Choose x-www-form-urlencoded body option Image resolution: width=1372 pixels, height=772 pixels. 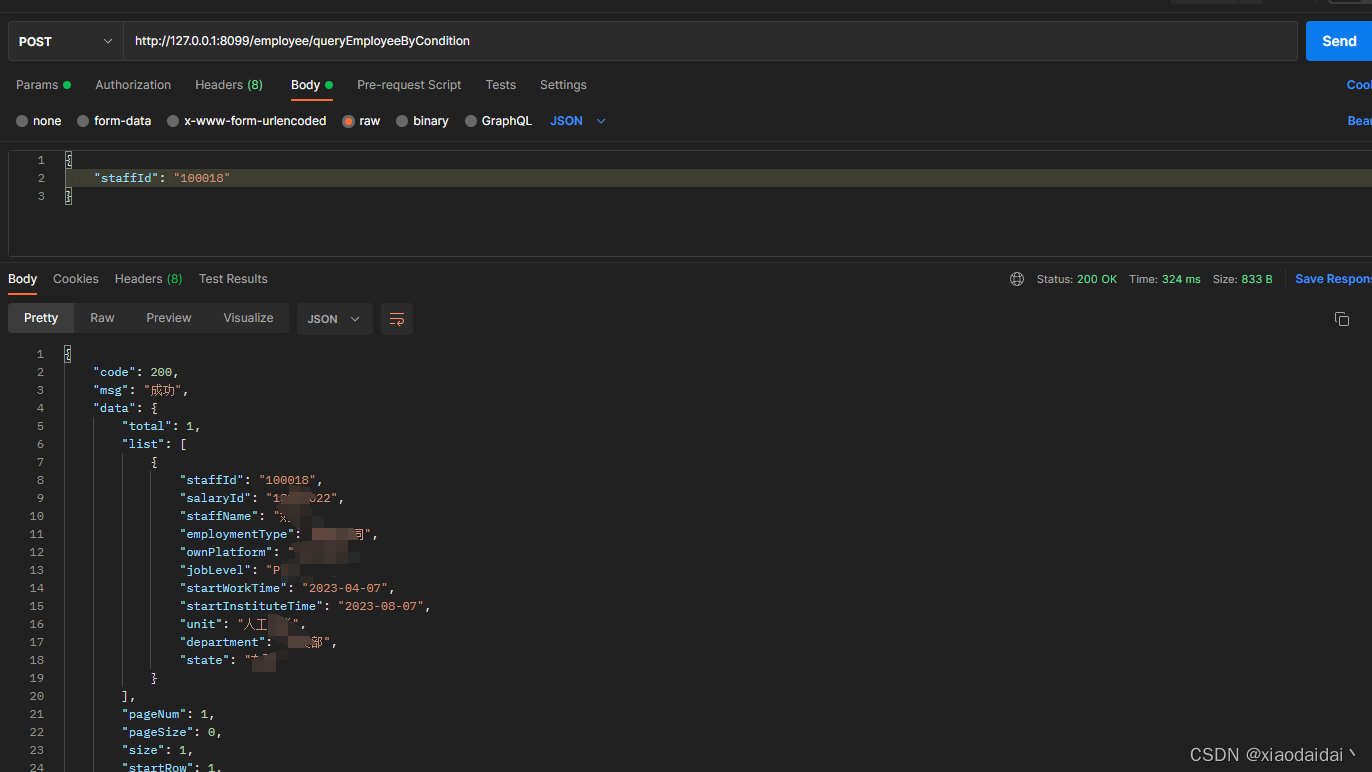tap(173, 121)
